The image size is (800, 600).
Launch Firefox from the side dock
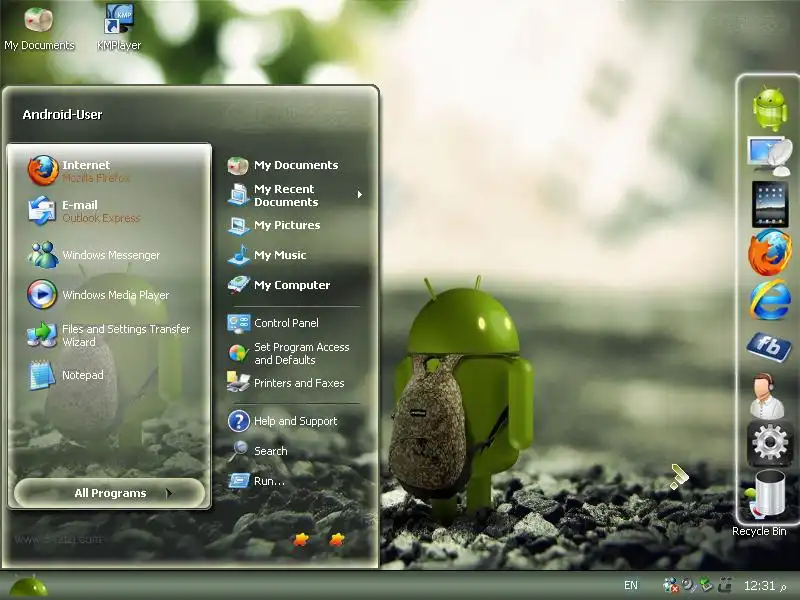(x=770, y=253)
